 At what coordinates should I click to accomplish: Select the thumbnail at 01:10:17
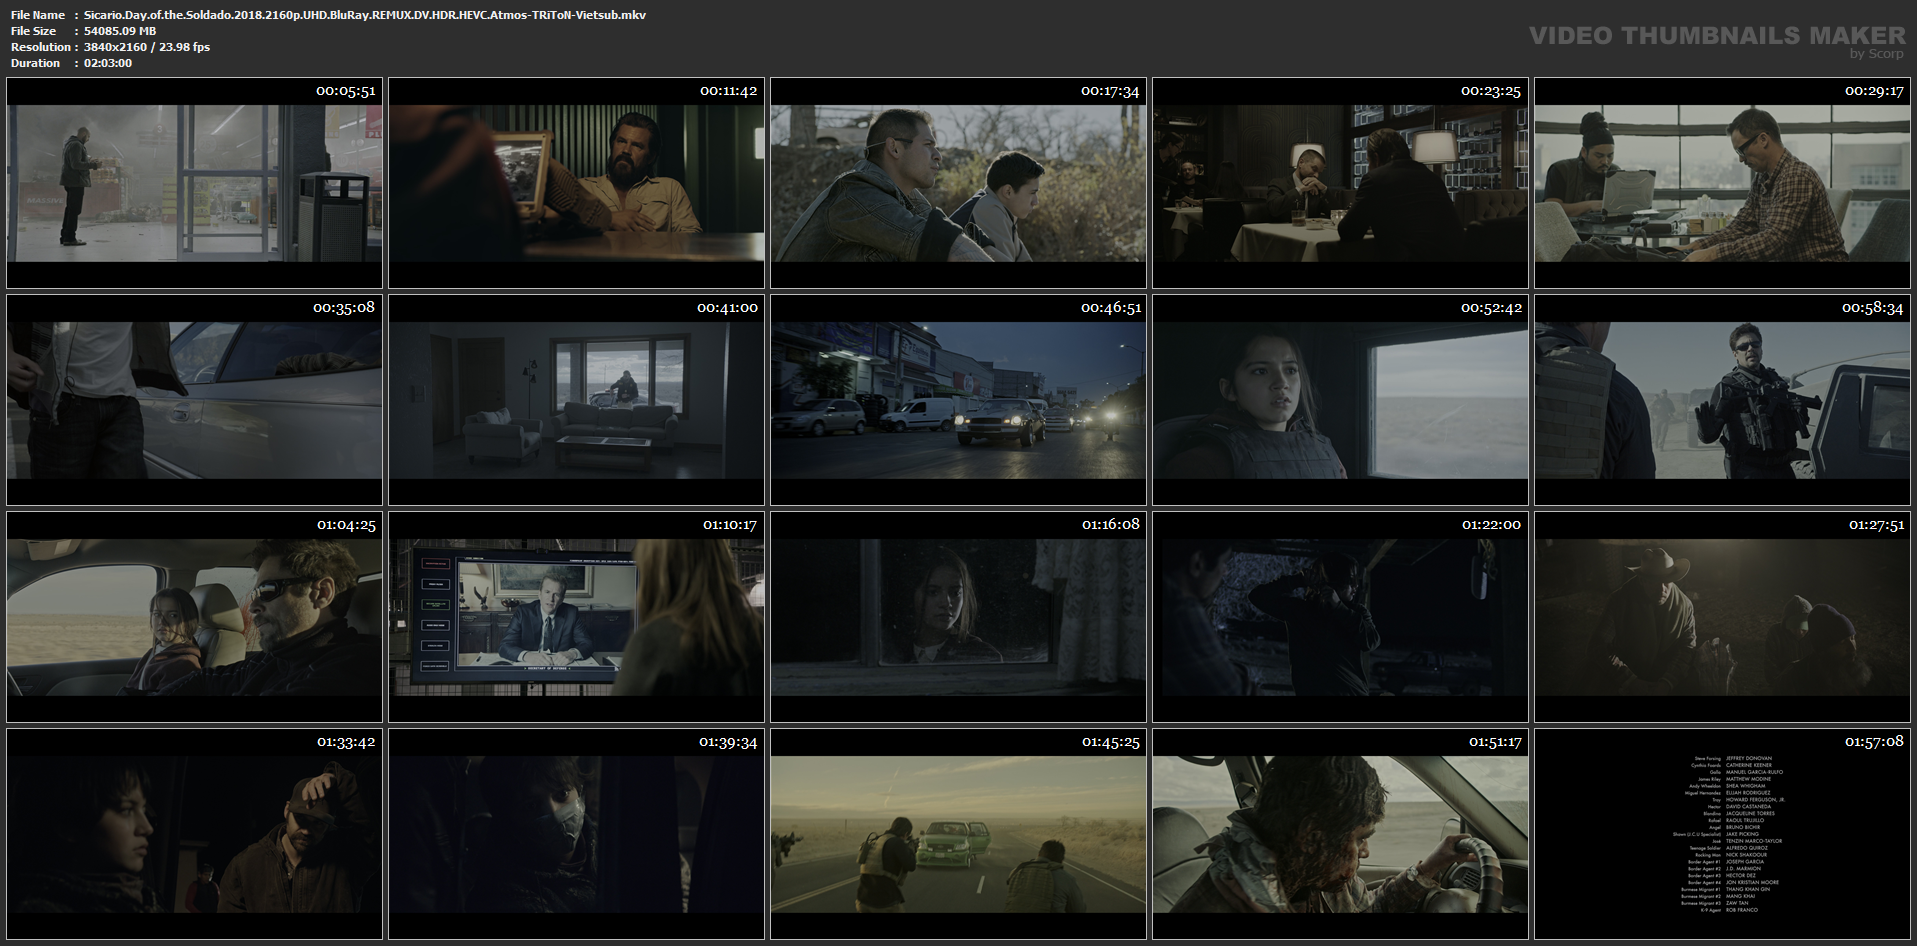click(x=576, y=617)
